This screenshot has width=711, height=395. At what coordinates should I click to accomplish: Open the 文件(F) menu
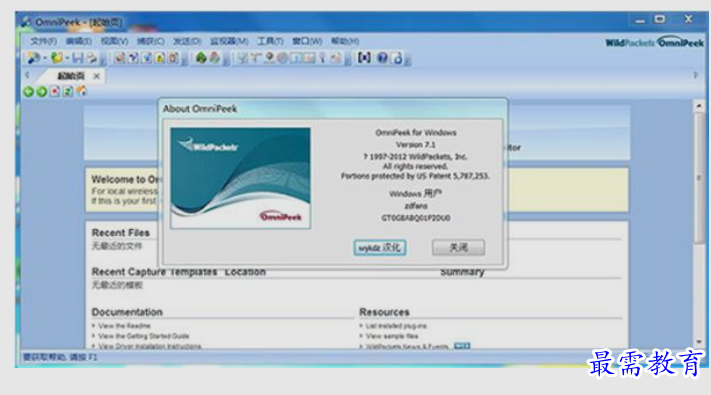(x=44, y=41)
